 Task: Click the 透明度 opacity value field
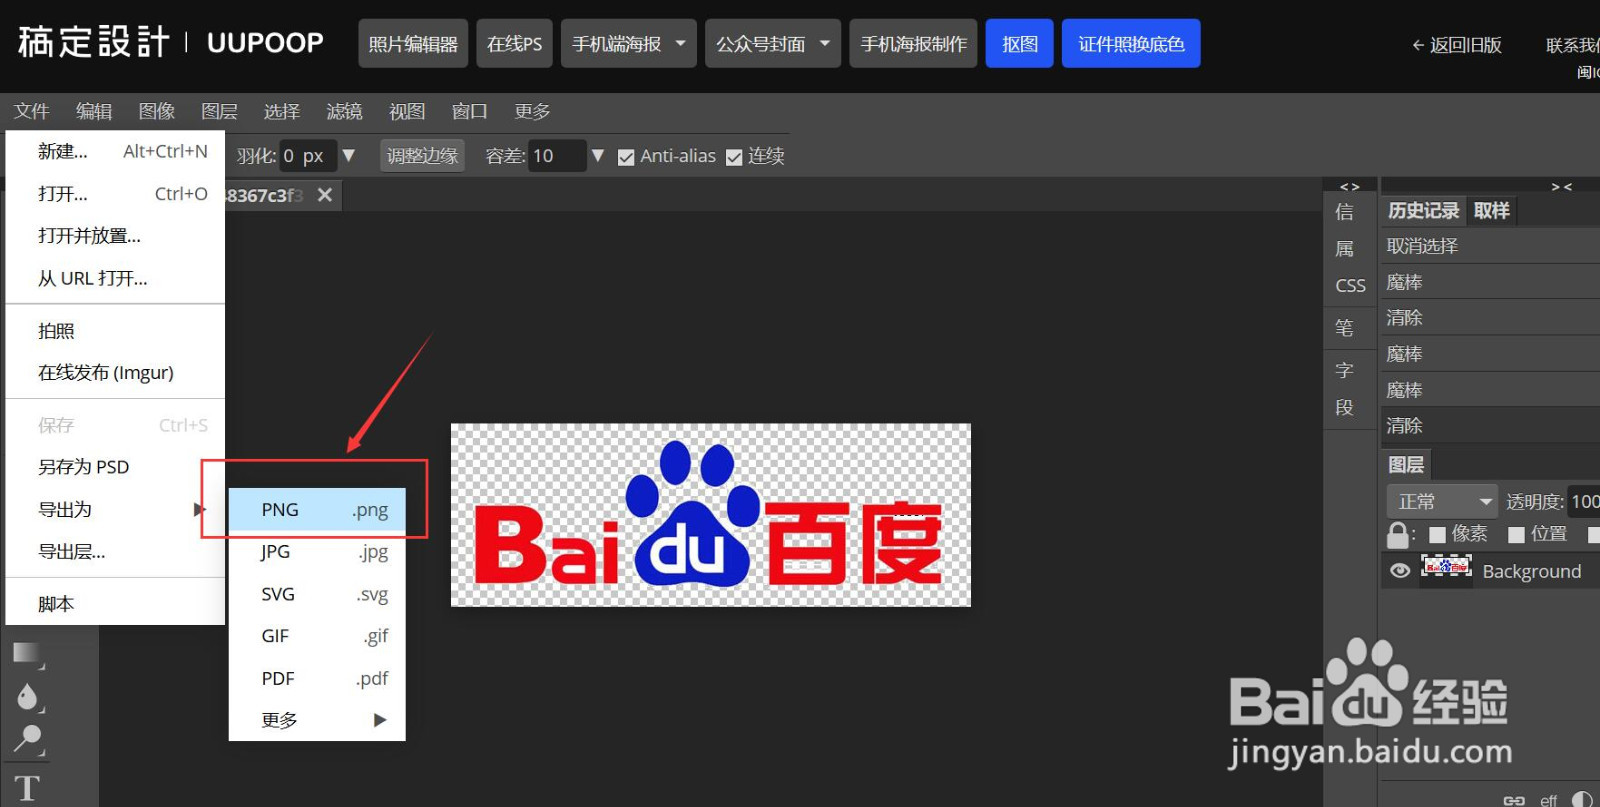pos(1584,501)
